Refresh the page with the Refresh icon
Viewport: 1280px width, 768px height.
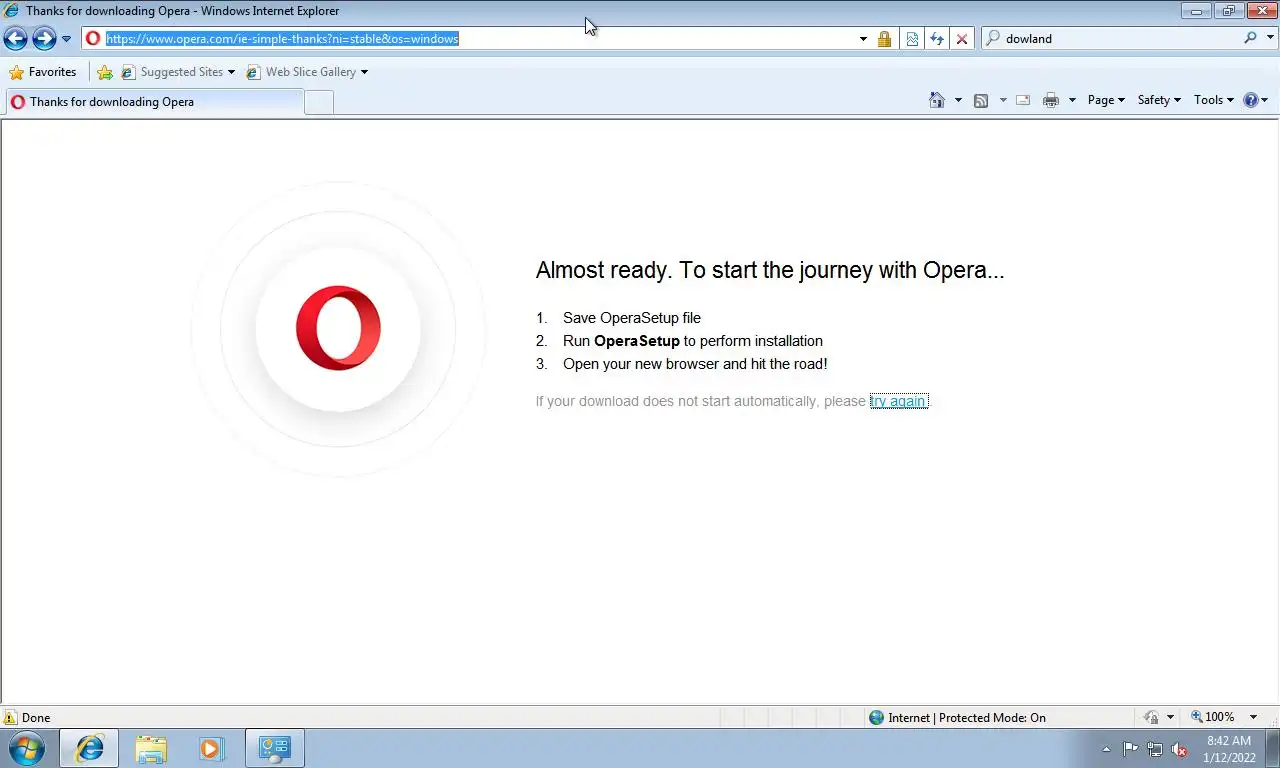[937, 39]
